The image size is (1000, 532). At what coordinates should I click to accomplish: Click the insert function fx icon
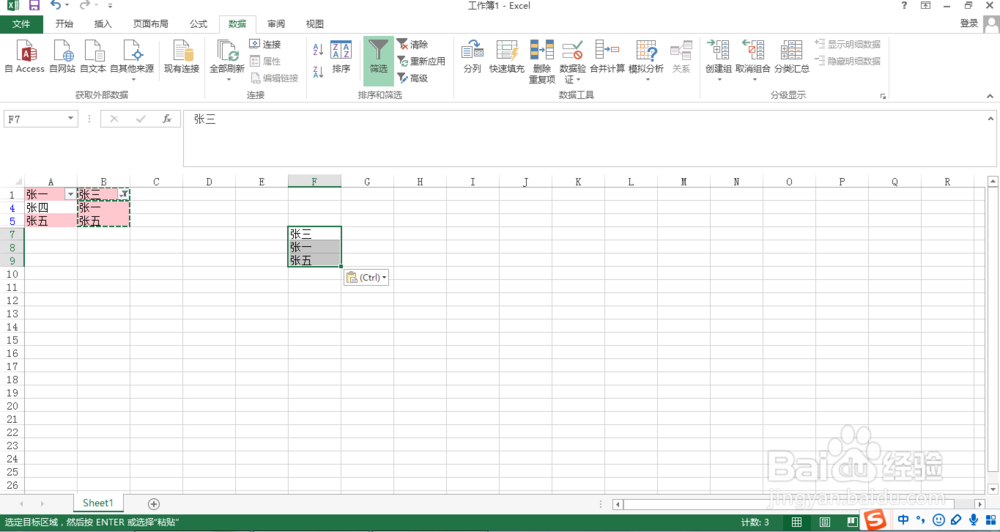click(166, 119)
